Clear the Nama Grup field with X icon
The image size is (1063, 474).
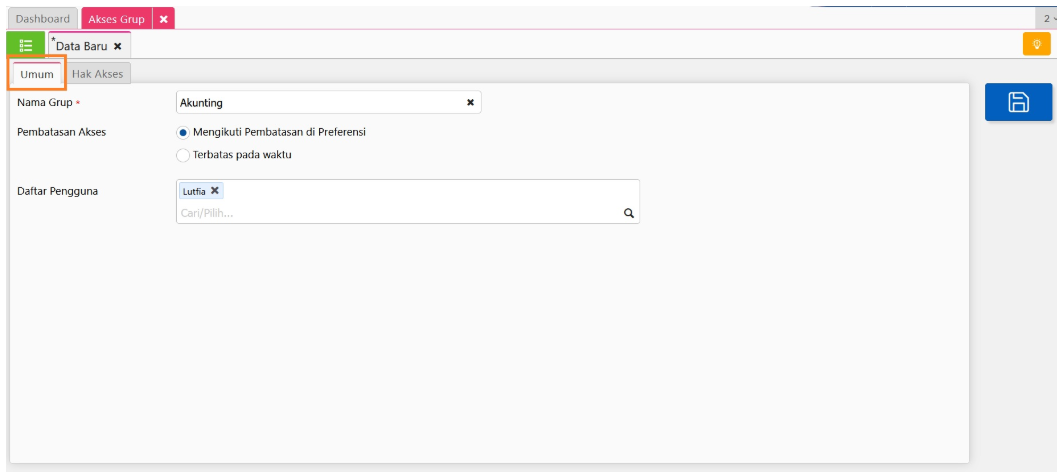(x=470, y=102)
